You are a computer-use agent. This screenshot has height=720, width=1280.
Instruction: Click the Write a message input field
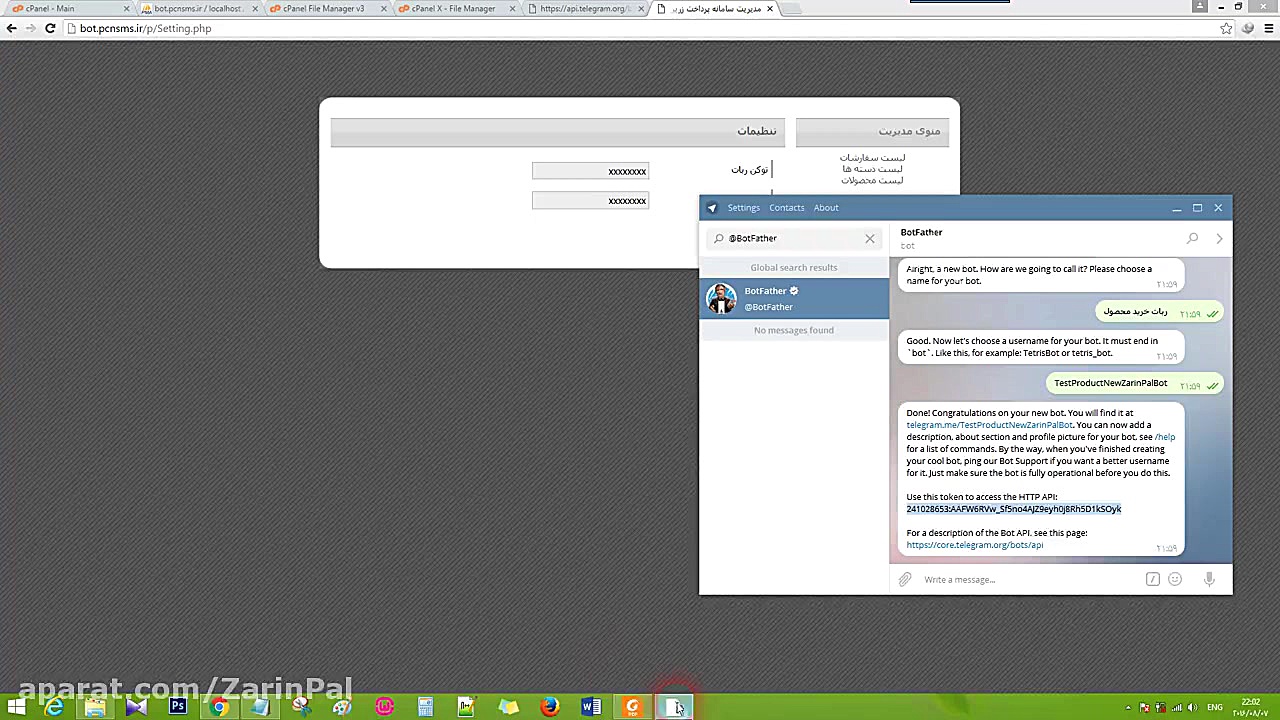(x=1030, y=580)
